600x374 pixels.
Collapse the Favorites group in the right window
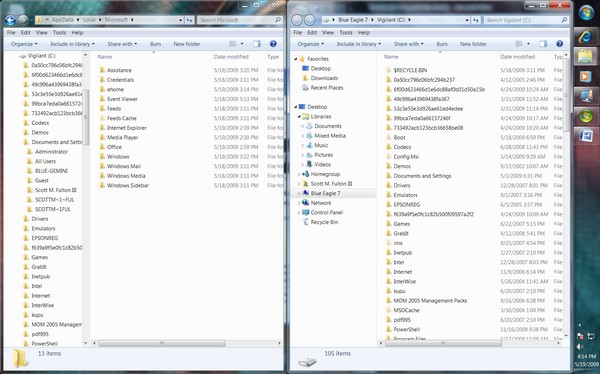coord(295,59)
